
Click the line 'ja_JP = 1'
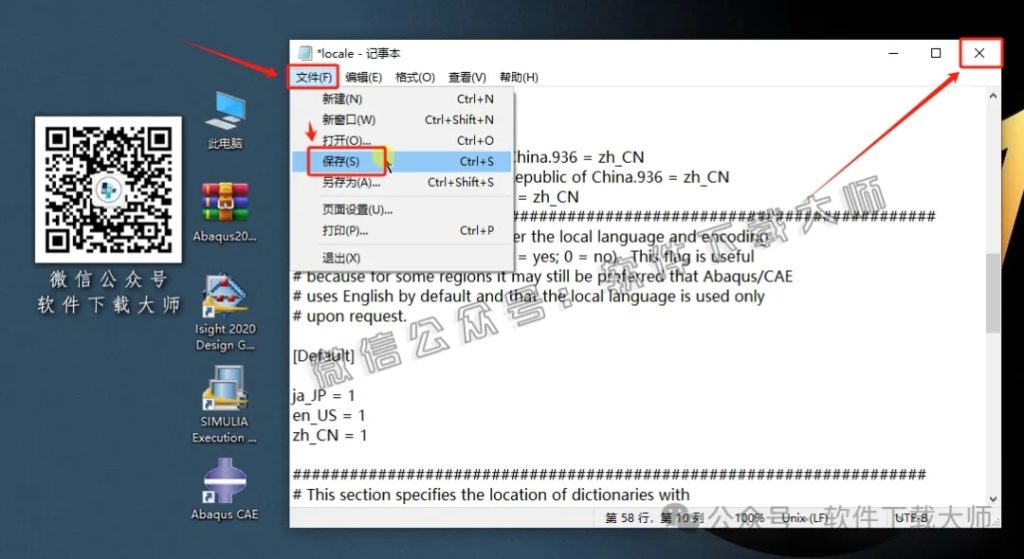tap(324, 396)
